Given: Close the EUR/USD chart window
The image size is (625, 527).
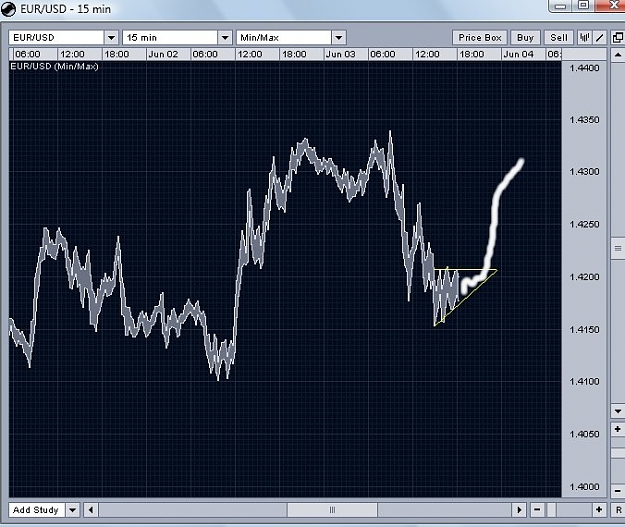Looking at the screenshot, I should click(613, 5).
